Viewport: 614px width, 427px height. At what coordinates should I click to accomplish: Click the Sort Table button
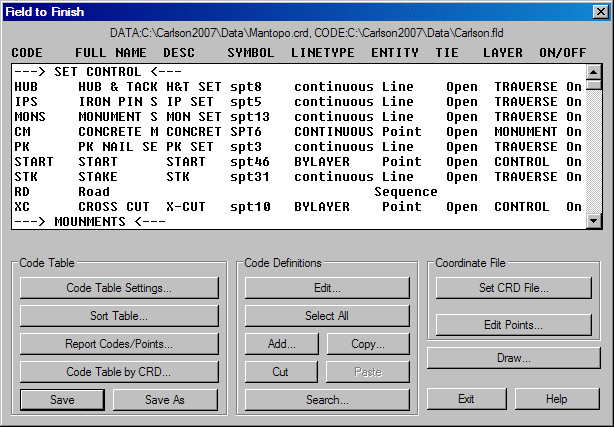point(119,316)
